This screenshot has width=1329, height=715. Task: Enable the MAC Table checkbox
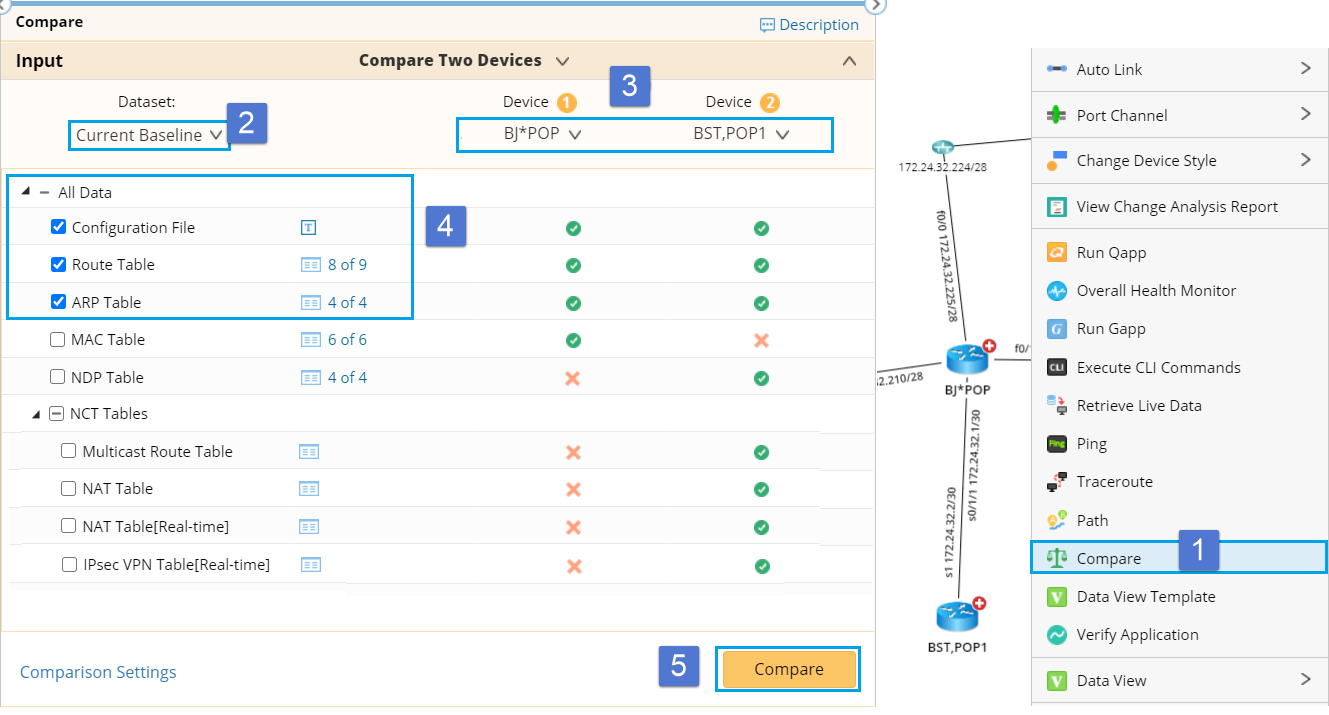click(58, 340)
